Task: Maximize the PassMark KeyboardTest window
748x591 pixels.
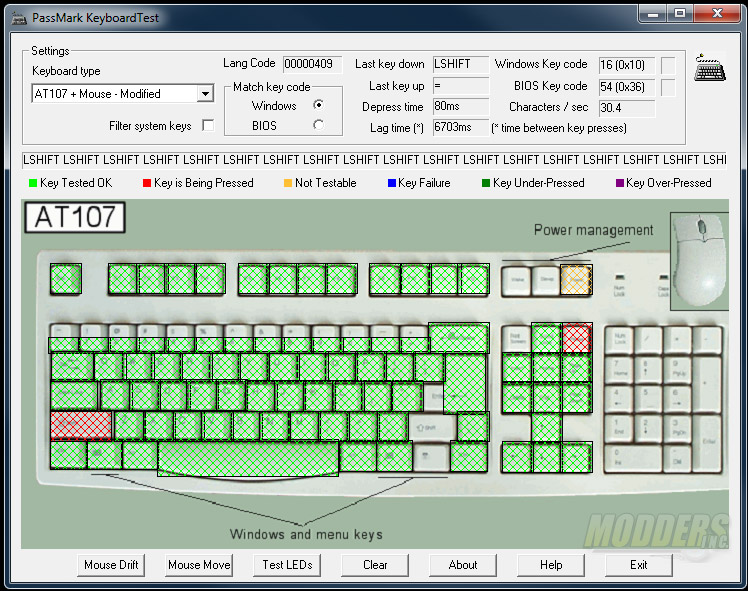Action: 680,14
